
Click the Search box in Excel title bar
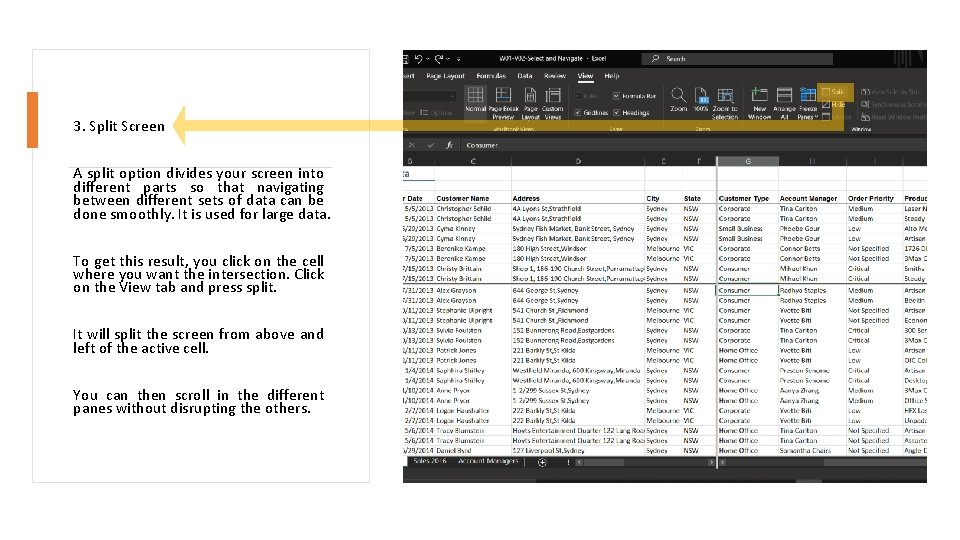pos(737,59)
